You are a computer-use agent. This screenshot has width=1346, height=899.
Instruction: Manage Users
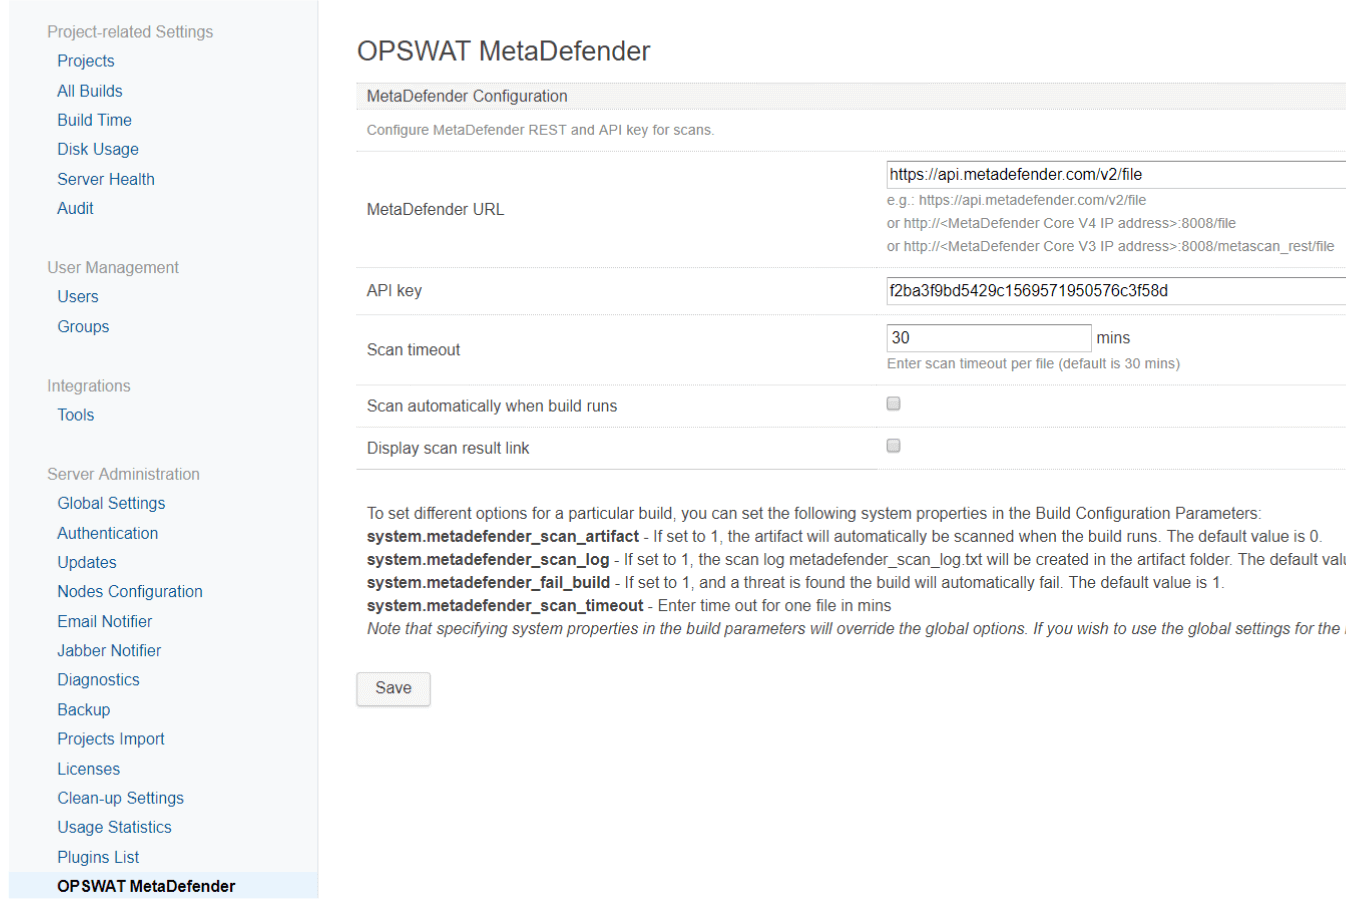coord(77,296)
